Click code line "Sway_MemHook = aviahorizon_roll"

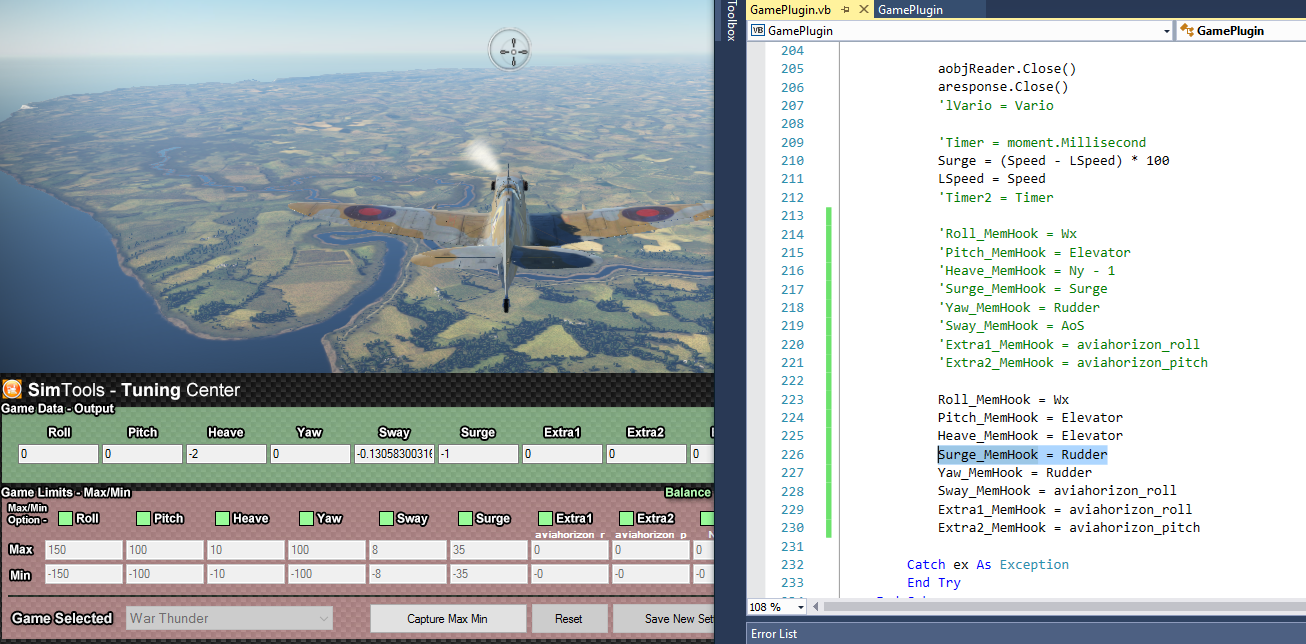click(x=1057, y=491)
